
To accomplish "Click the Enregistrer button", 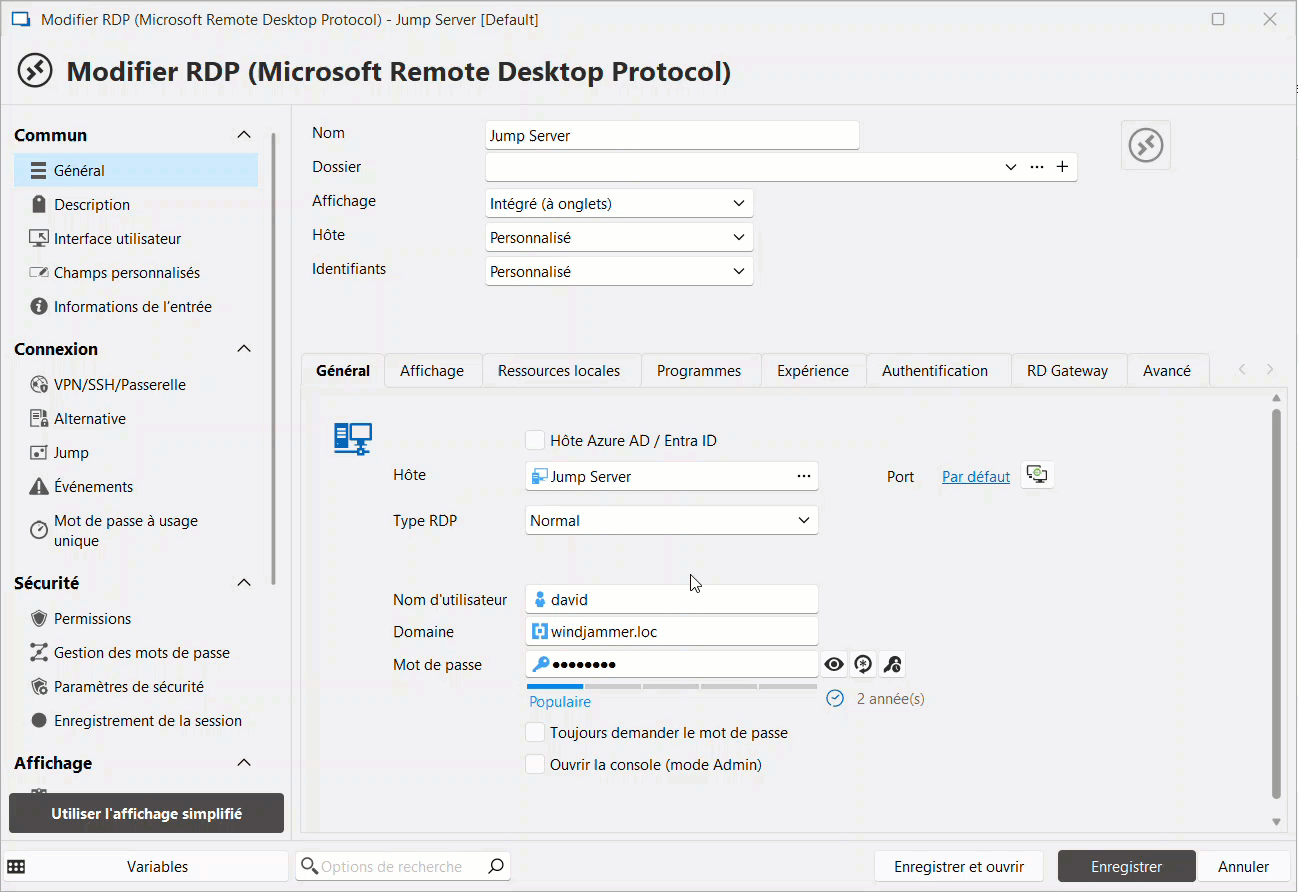I will click(1126, 866).
